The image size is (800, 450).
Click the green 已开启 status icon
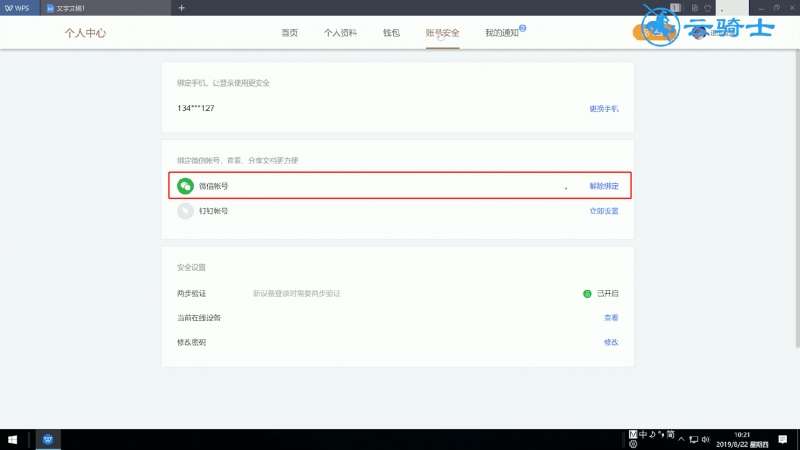[587, 293]
